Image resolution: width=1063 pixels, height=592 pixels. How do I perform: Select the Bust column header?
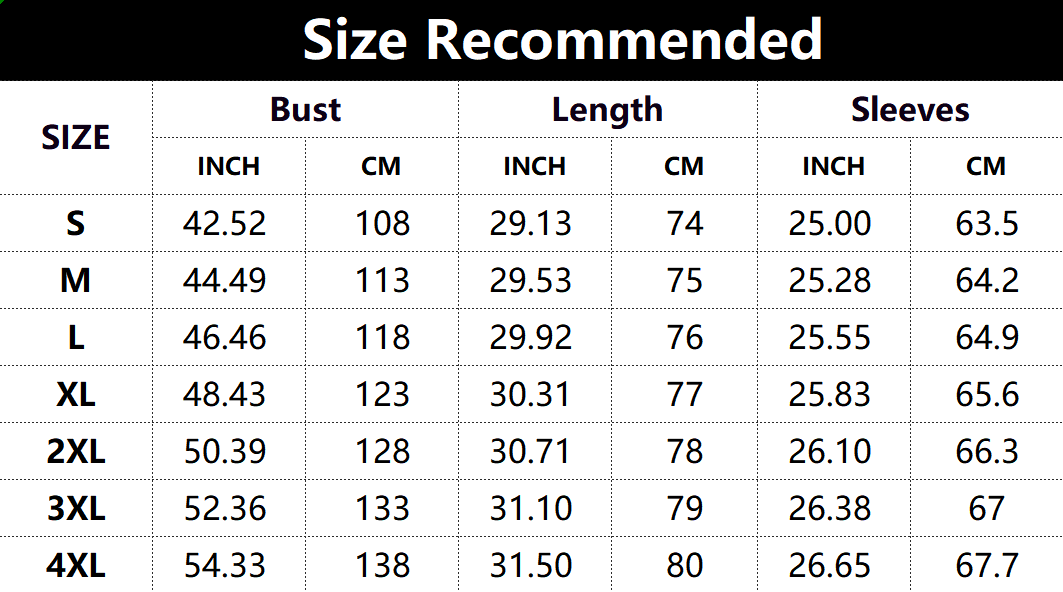(305, 109)
